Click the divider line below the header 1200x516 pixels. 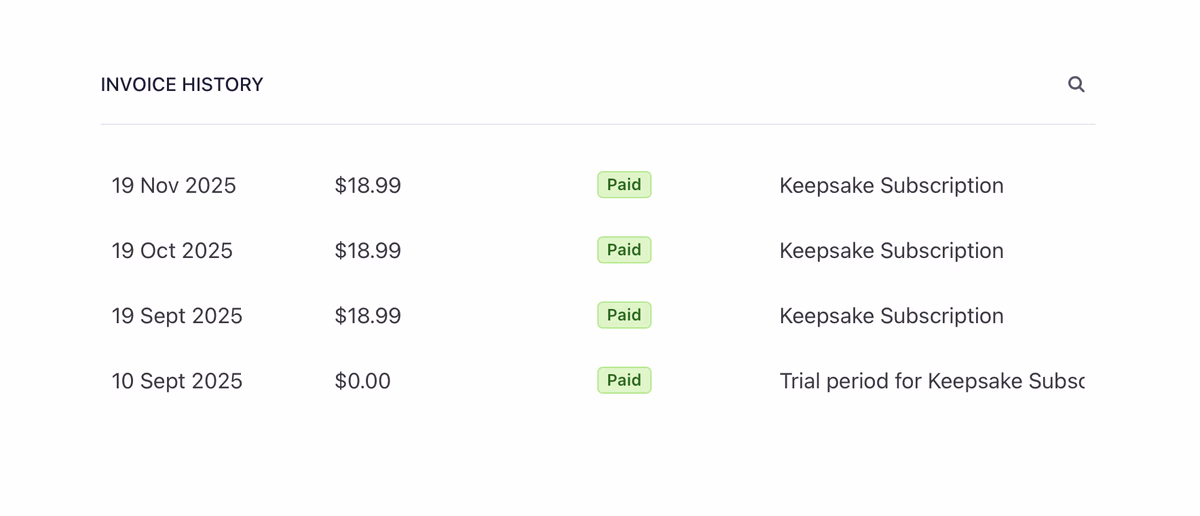[x=598, y=124]
